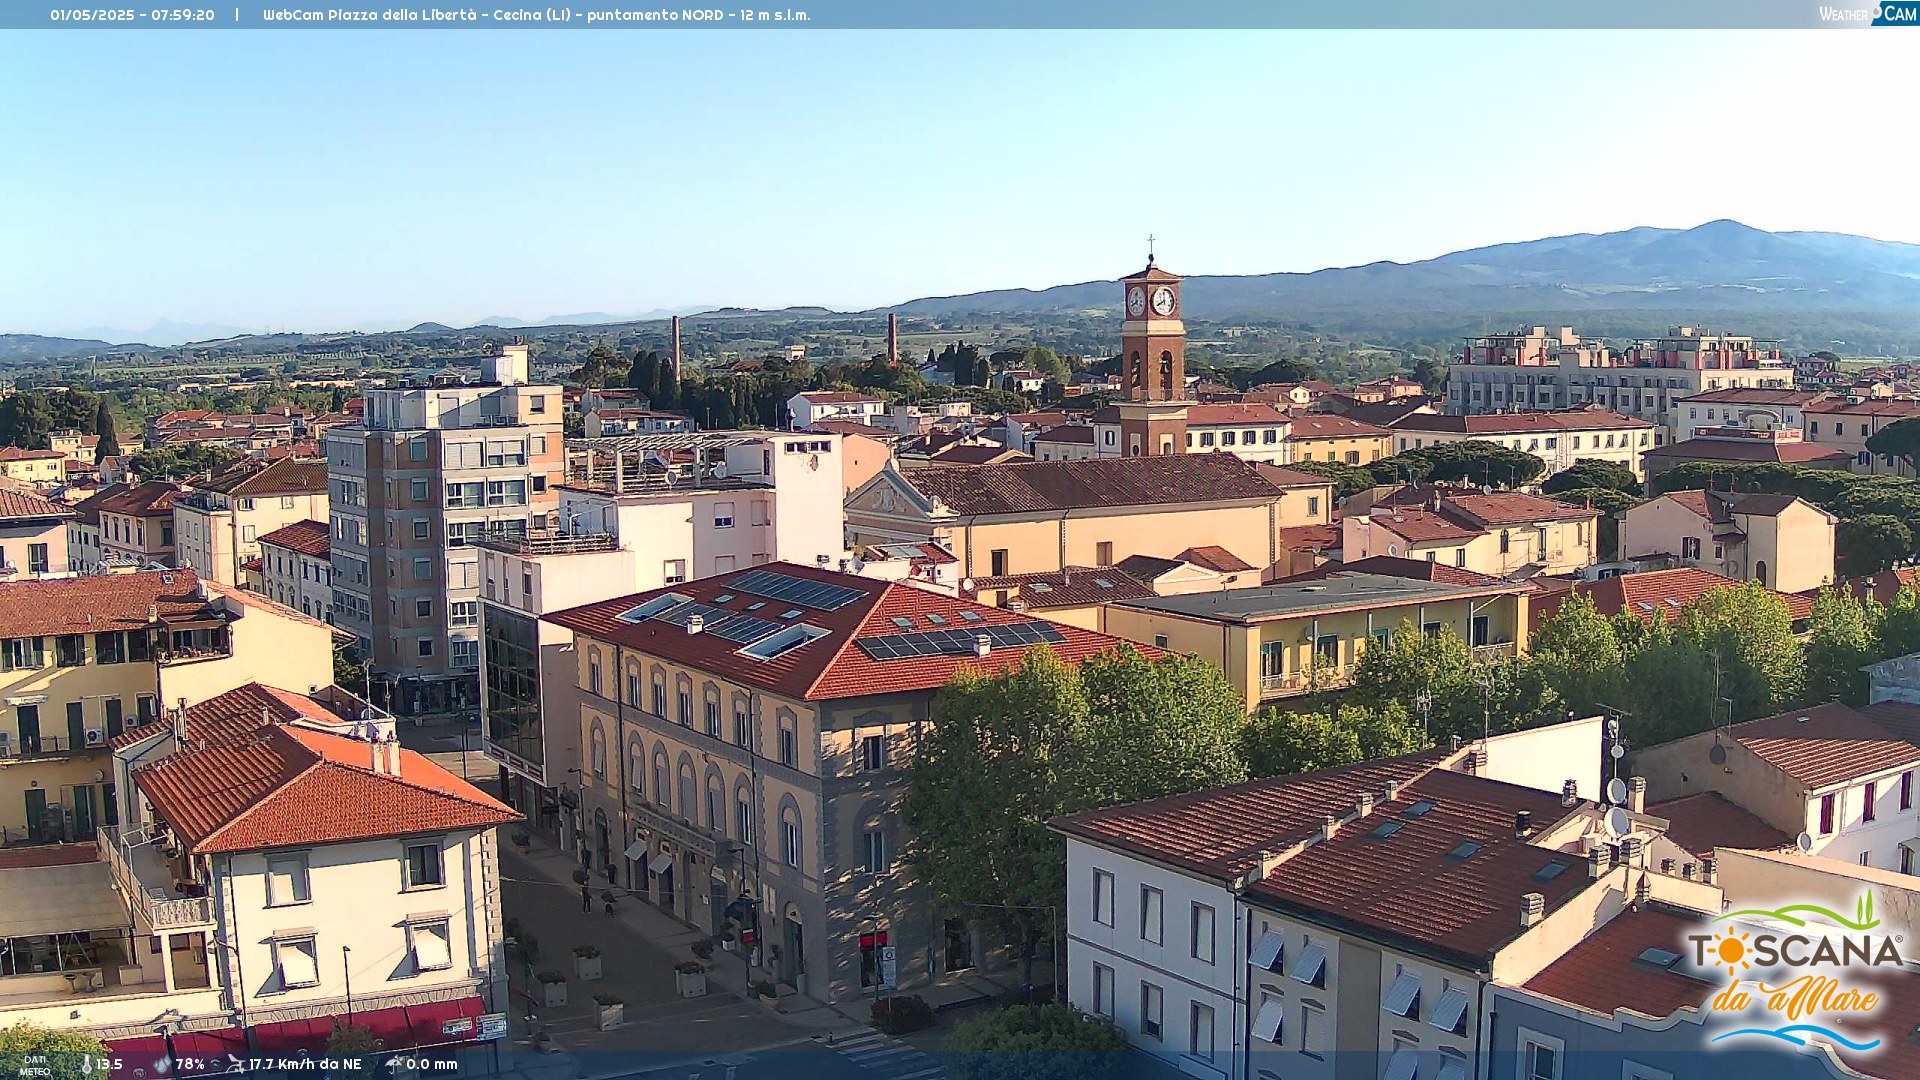Click the humidity droplets icon
Image resolution: width=1920 pixels, height=1080 pixels.
(162, 1064)
